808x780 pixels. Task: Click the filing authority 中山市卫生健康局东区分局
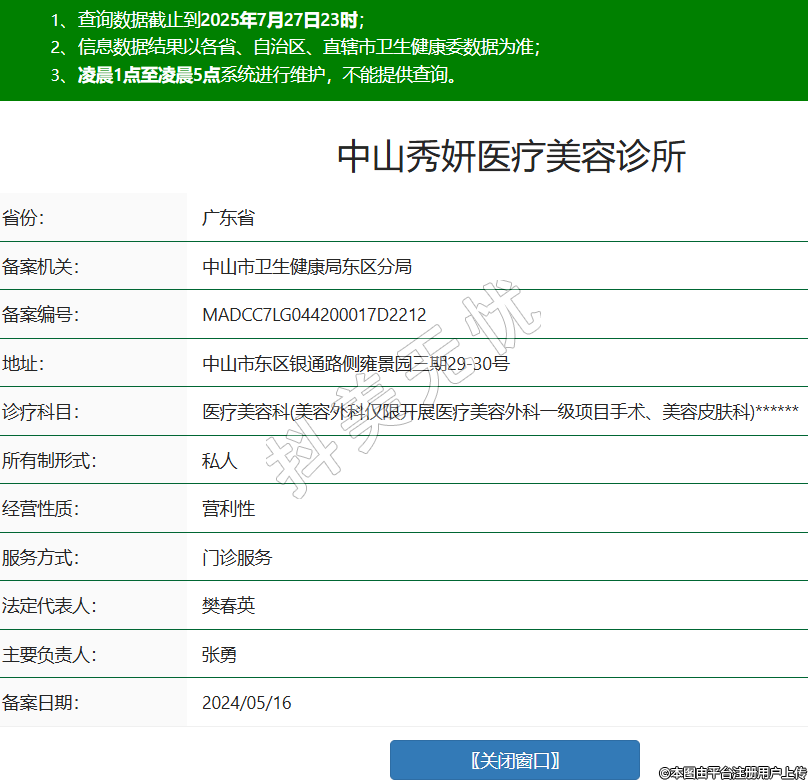(307, 267)
